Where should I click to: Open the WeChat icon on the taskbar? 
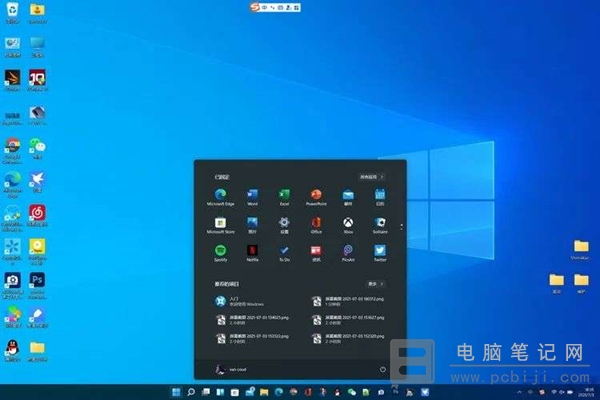click(352, 392)
